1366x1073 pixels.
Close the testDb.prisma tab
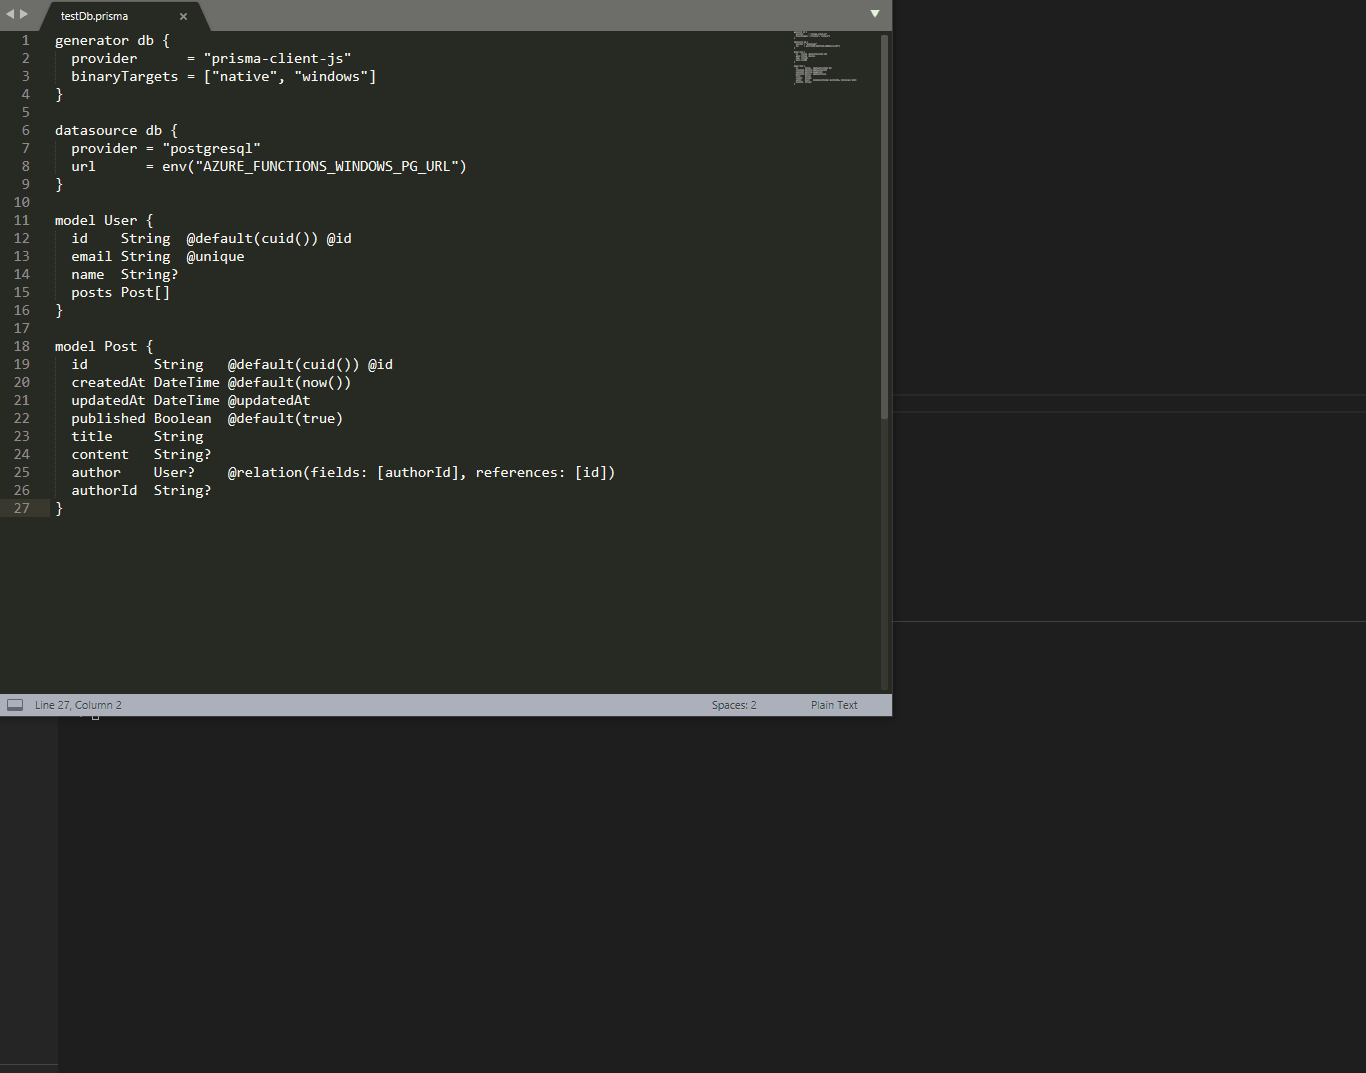click(x=184, y=16)
